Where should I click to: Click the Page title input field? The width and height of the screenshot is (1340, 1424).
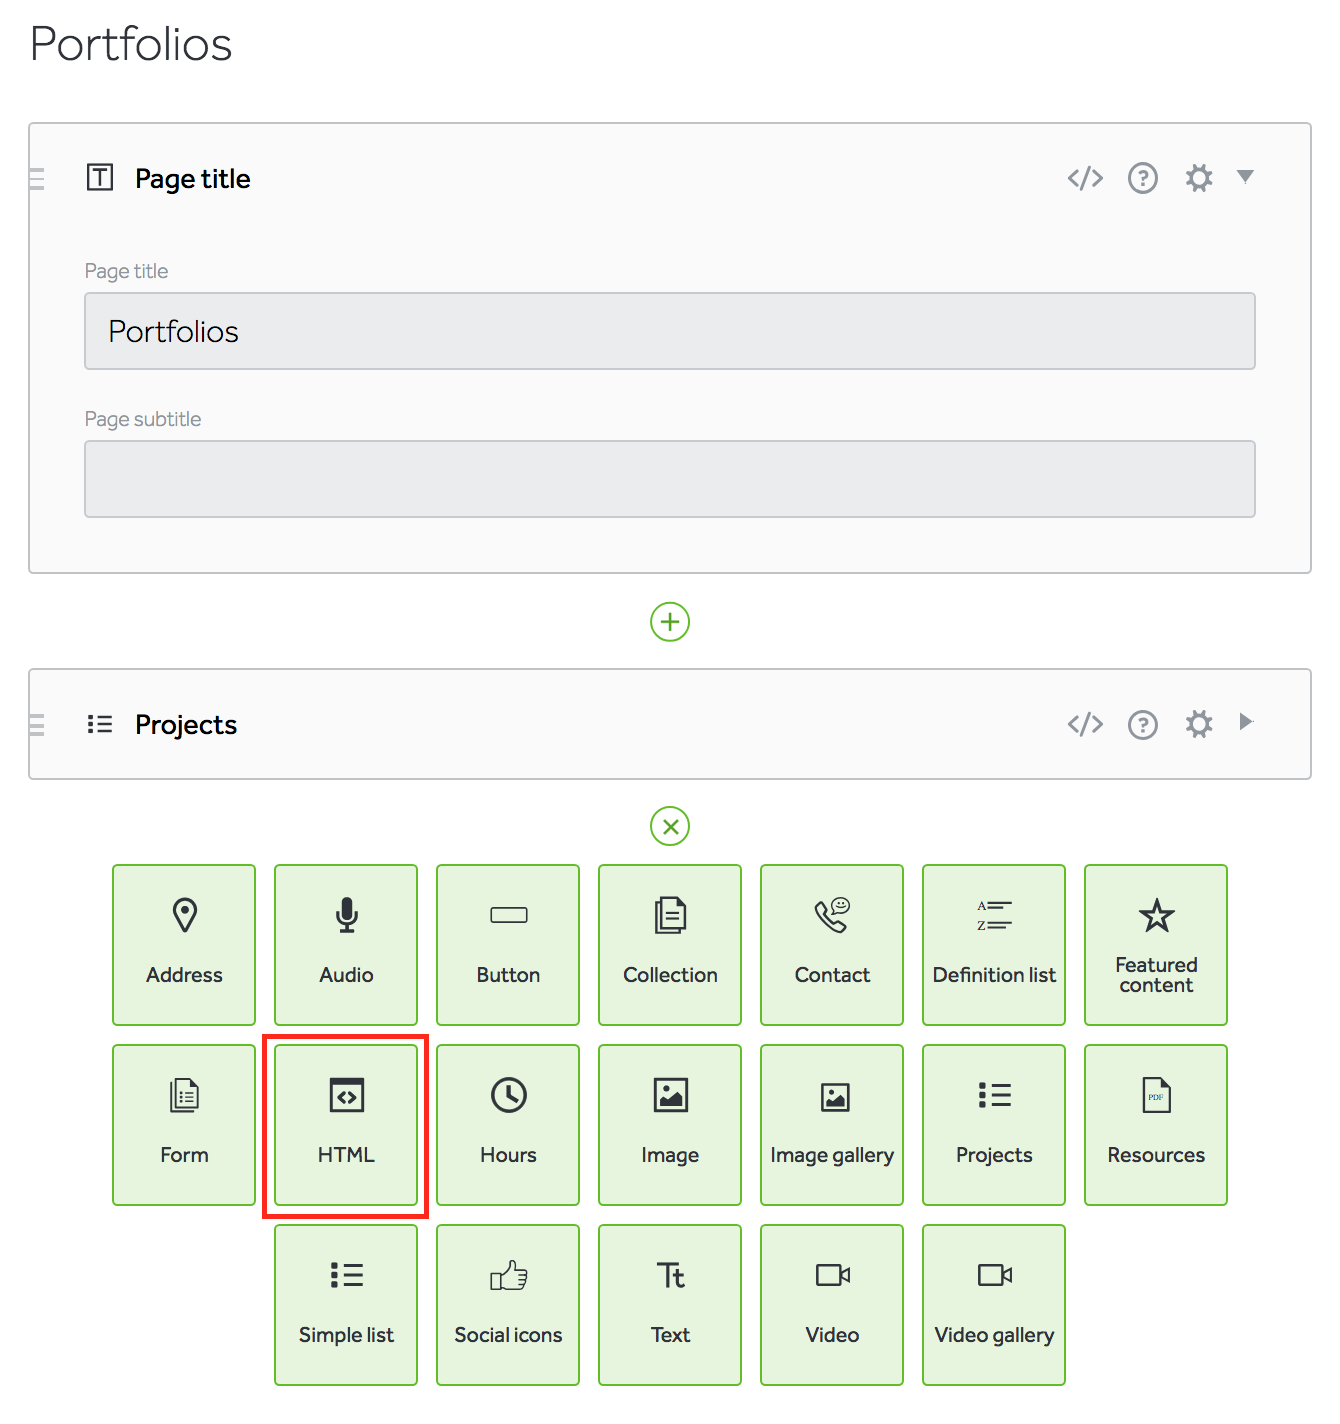(670, 331)
